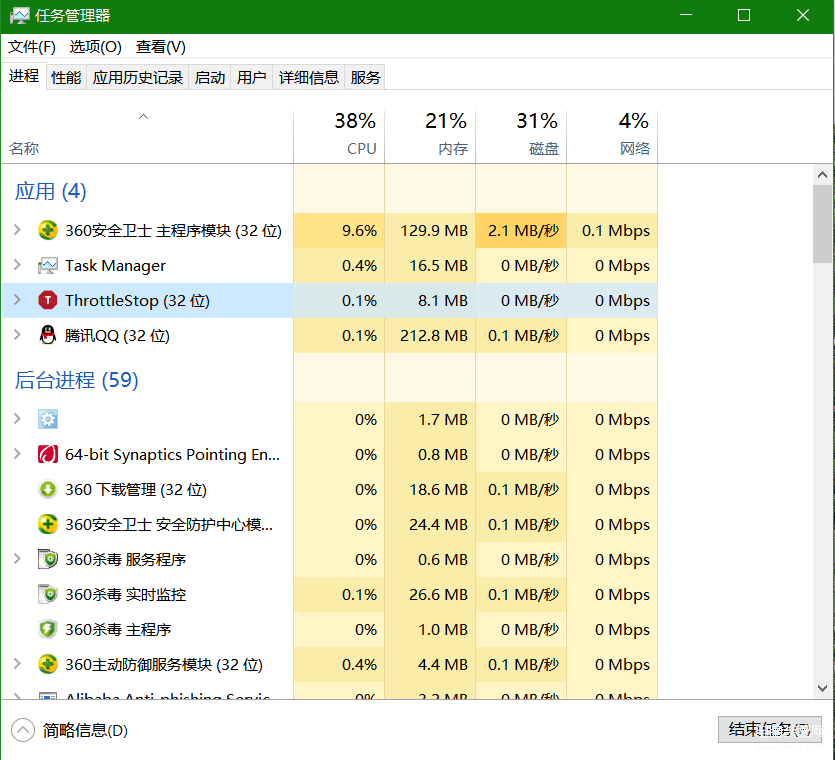Open the 选项(O) menu

point(96,47)
